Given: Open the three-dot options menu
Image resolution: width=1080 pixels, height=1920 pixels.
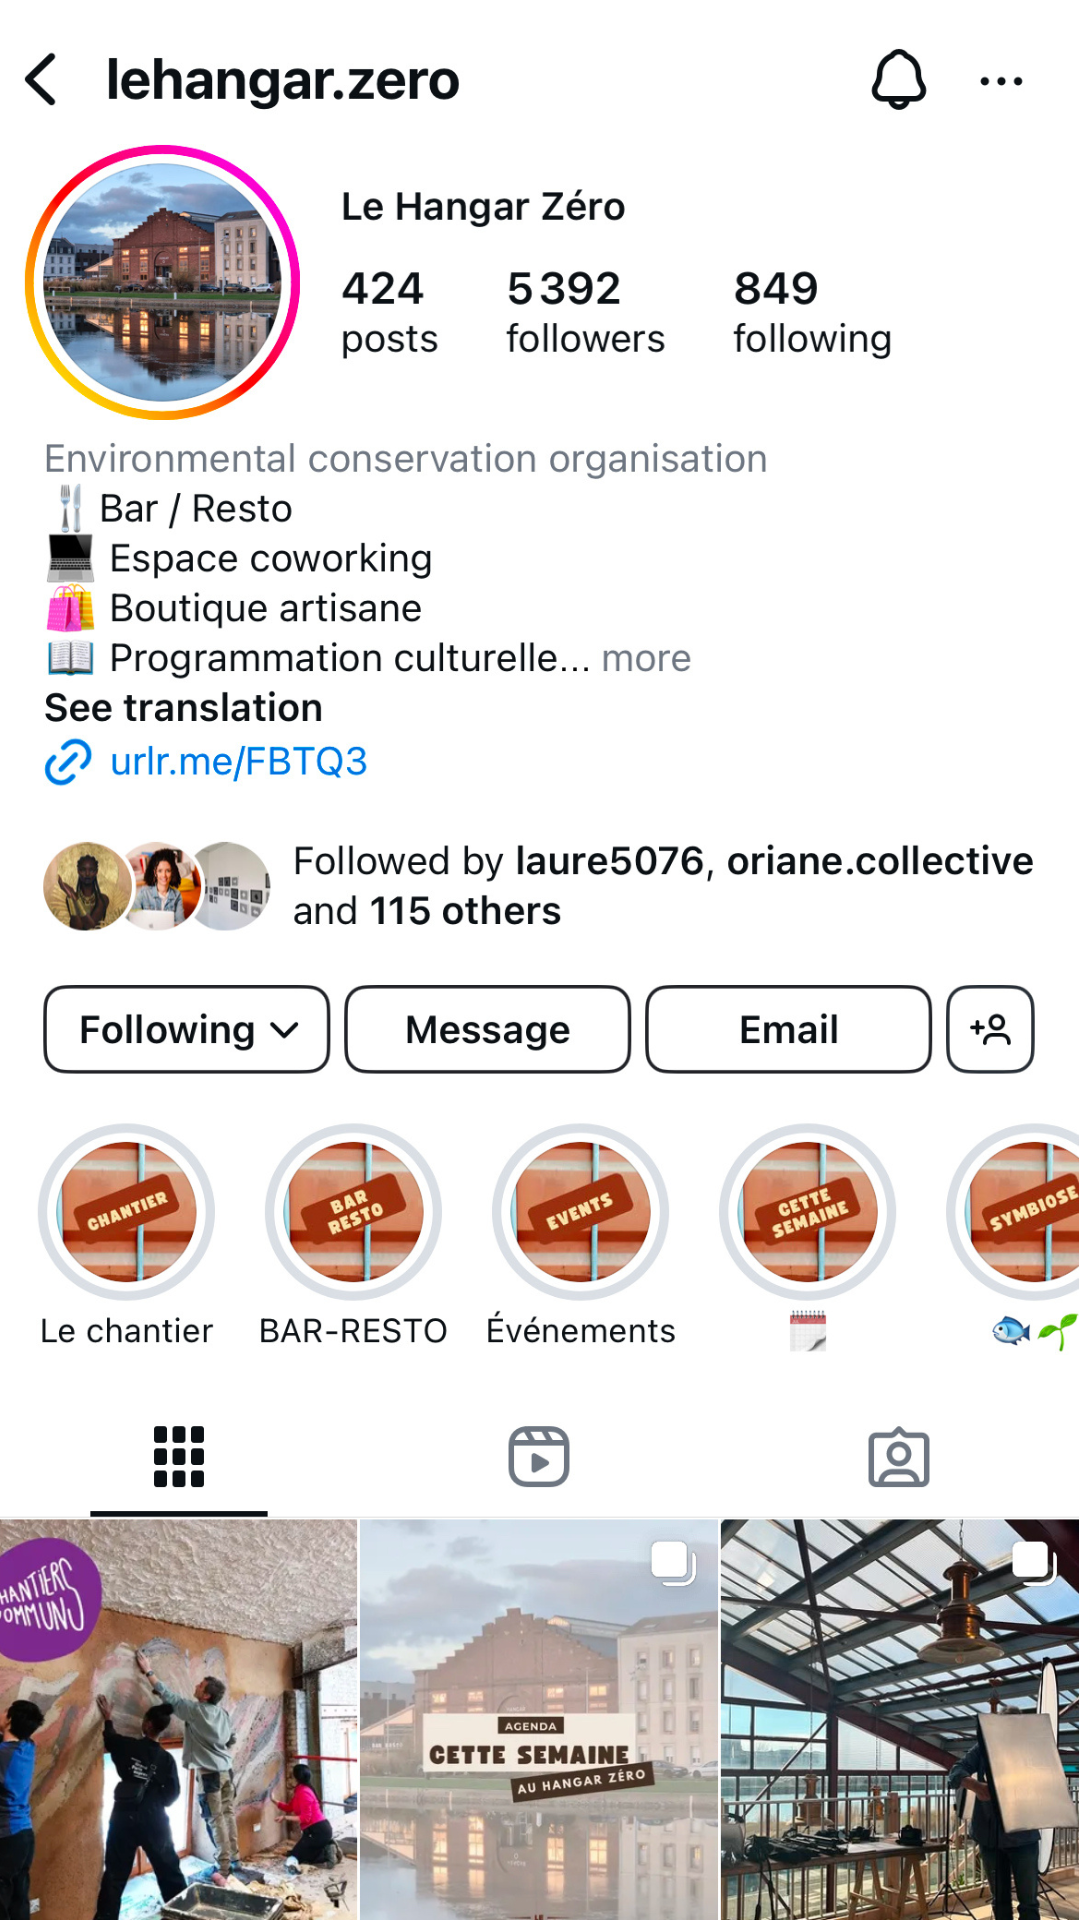Looking at the screenshot, I should [1001, 82].
